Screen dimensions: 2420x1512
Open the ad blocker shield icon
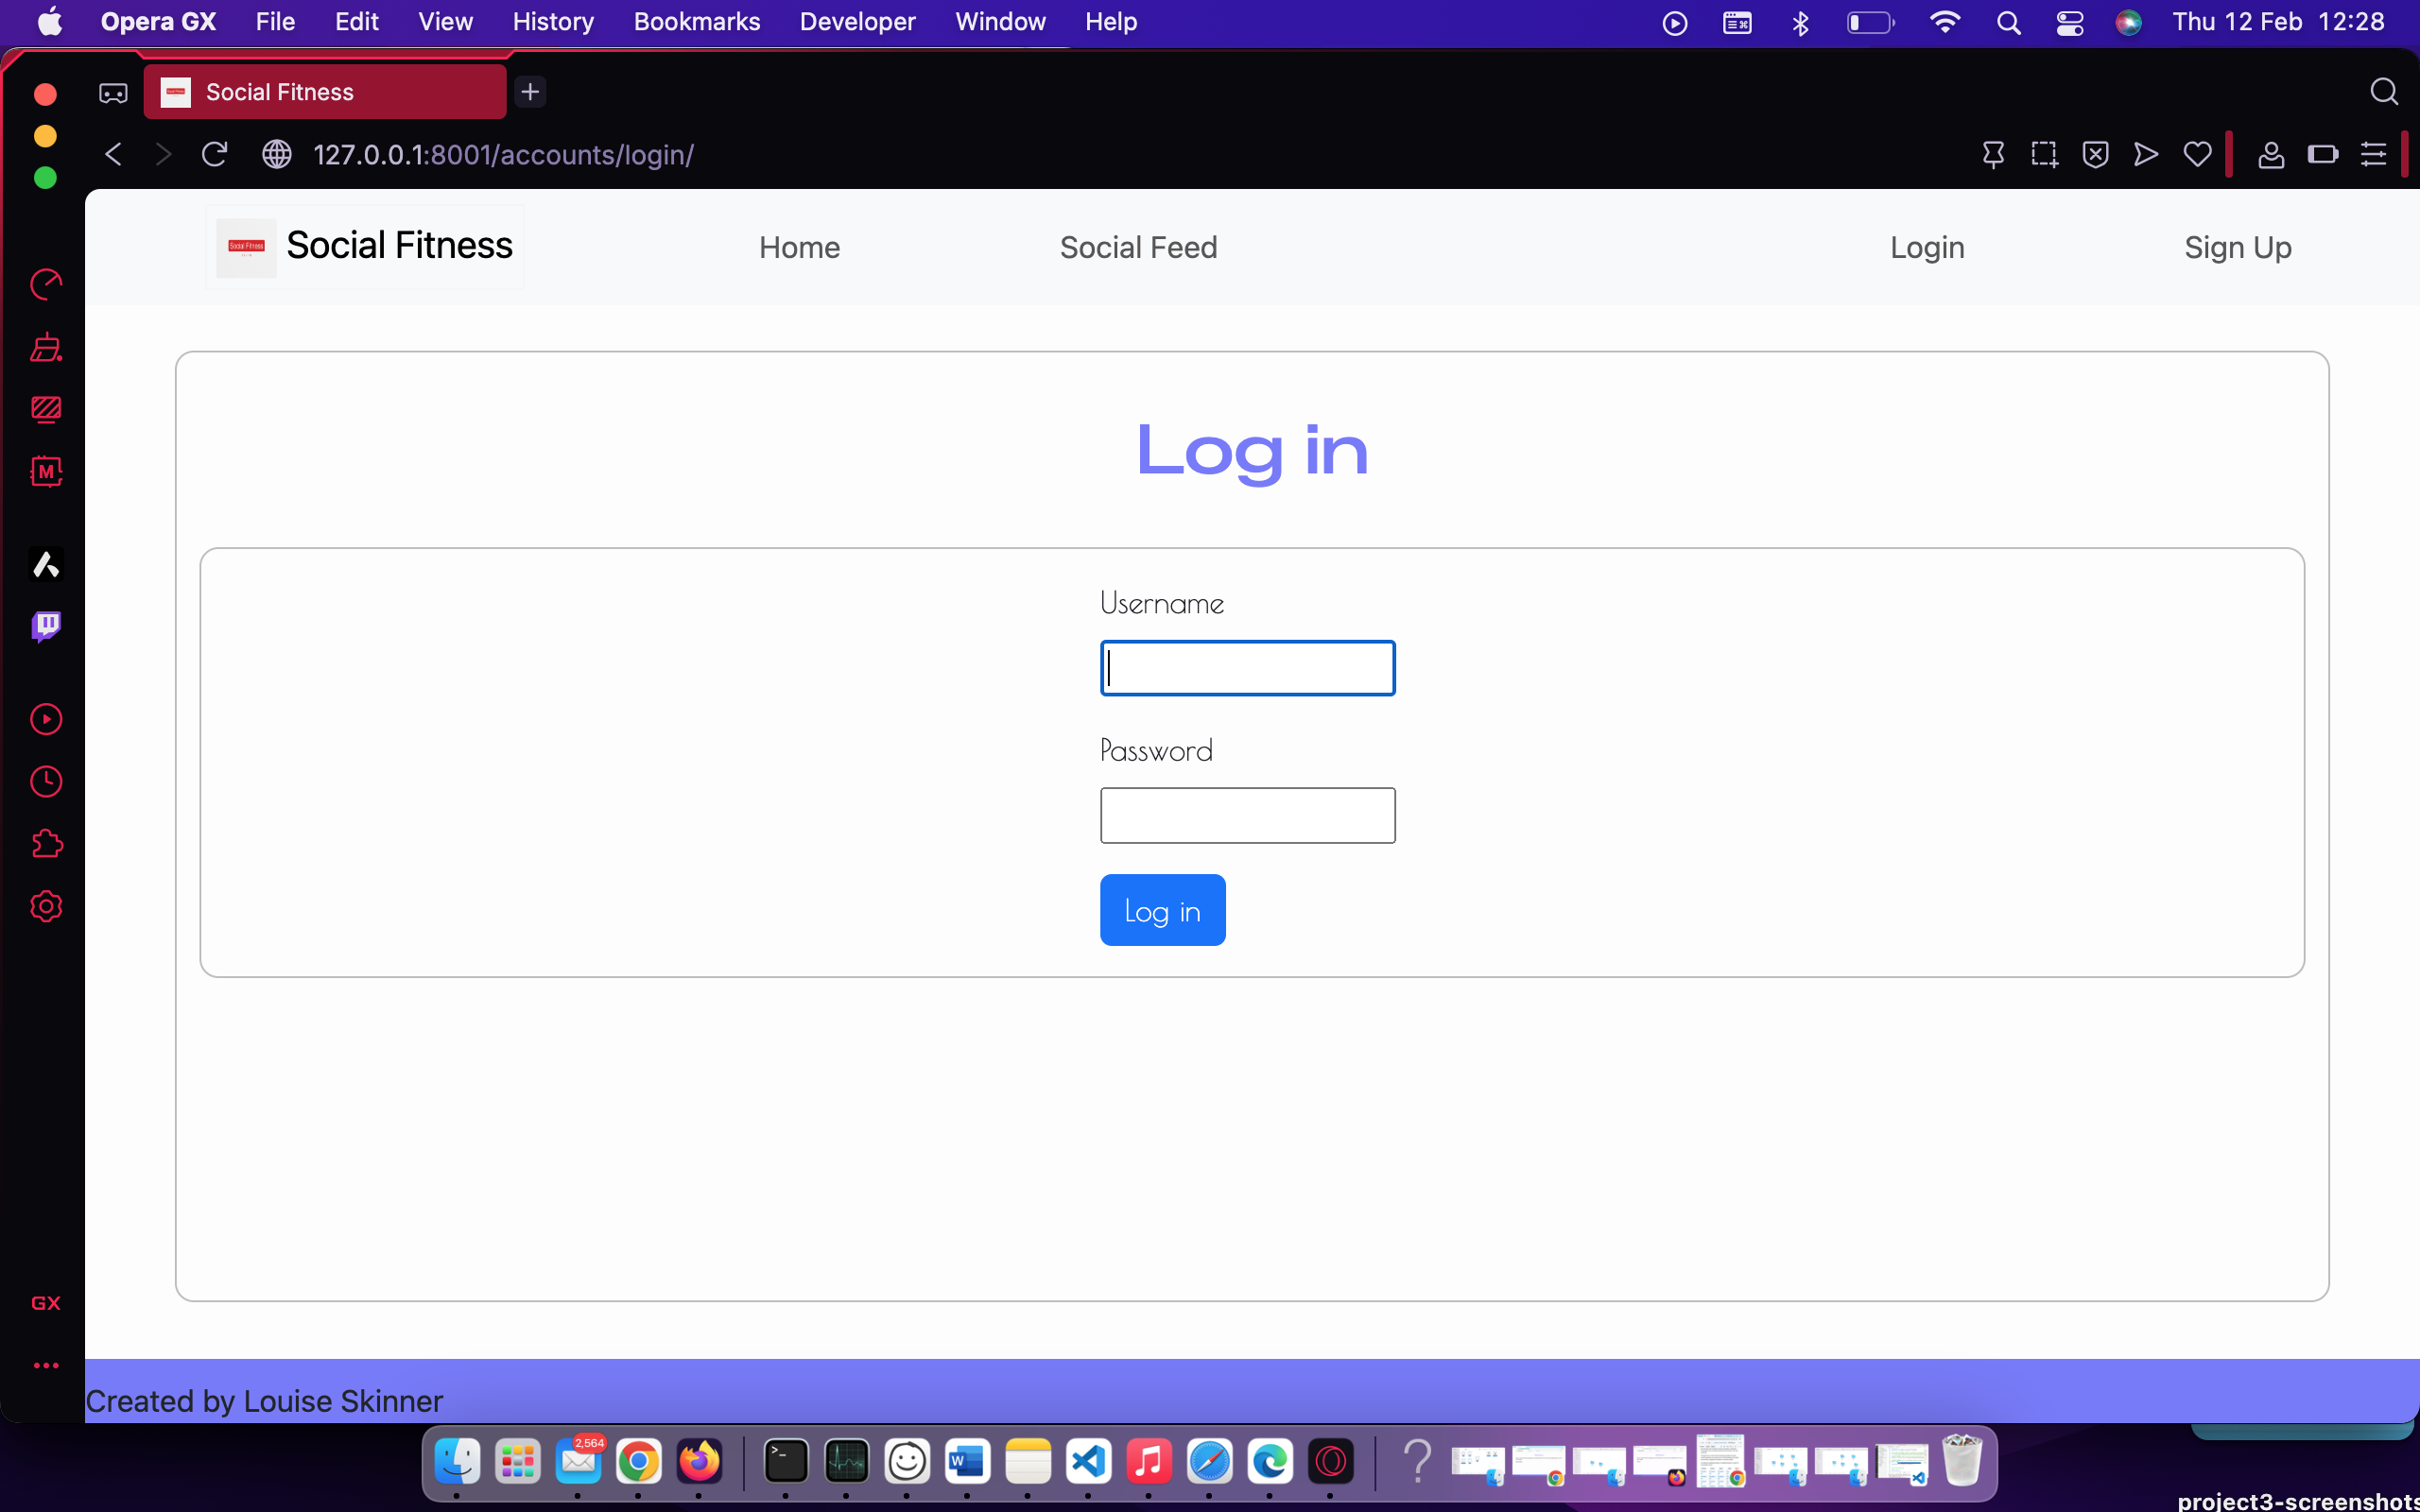[2096, 154]
